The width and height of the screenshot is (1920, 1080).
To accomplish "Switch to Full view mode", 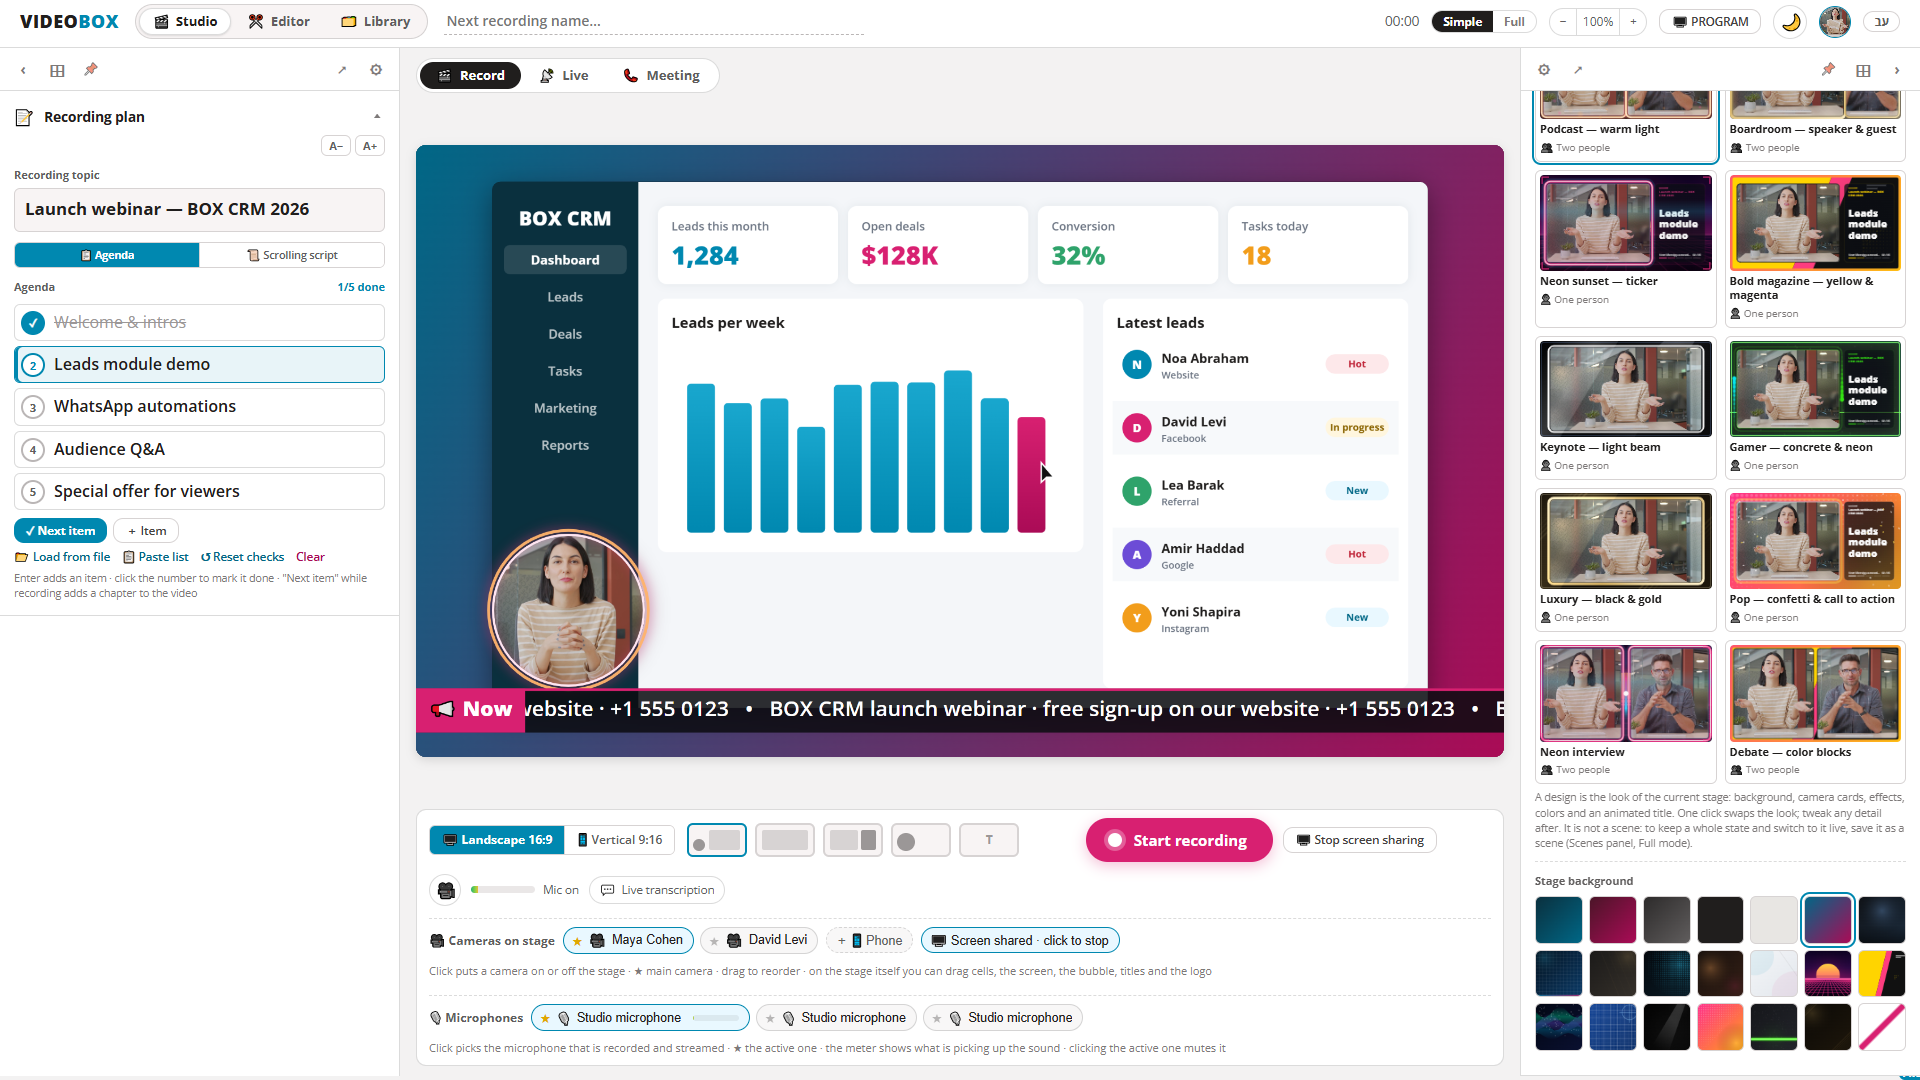I will click(x=1514, y=21).
